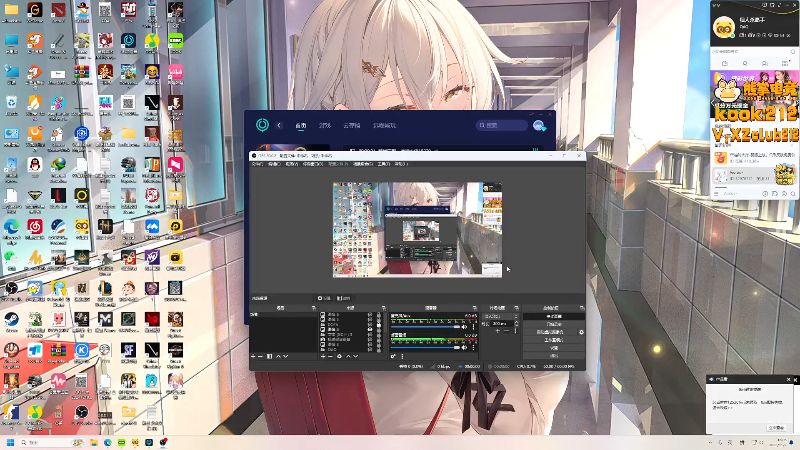Click search field in blue app header
The image size is (800, 450).
502,125
